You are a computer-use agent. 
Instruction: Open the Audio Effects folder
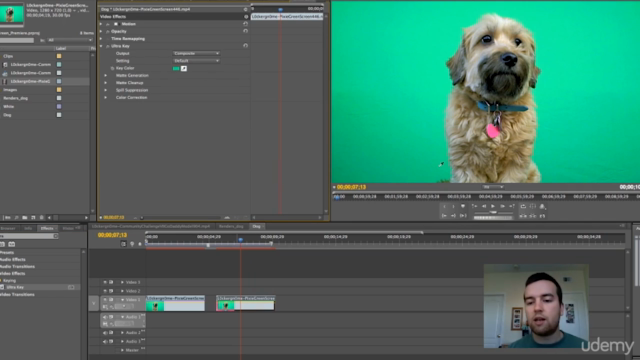[13, 260]
